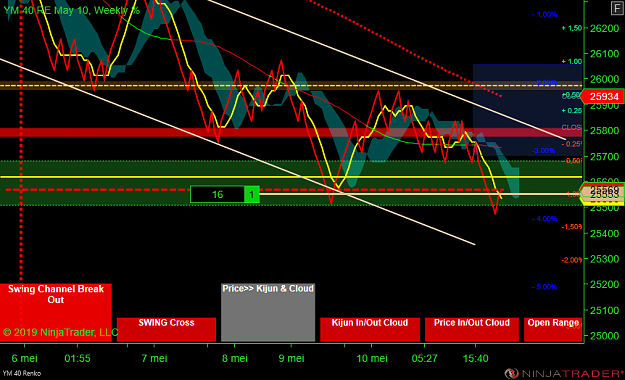This screenshot has height=380, width=625.
Task: Click the 01:55 time axis label
Action: point(77,358)
